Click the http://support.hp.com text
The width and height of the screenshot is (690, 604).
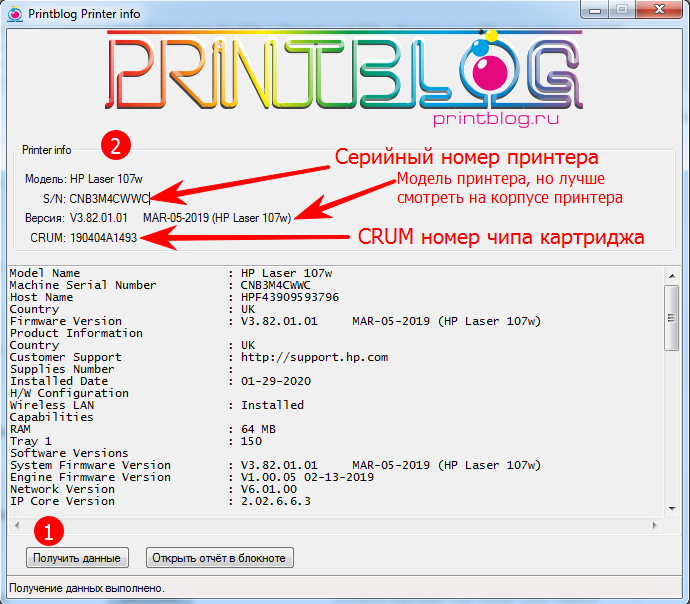click(314, 357)
